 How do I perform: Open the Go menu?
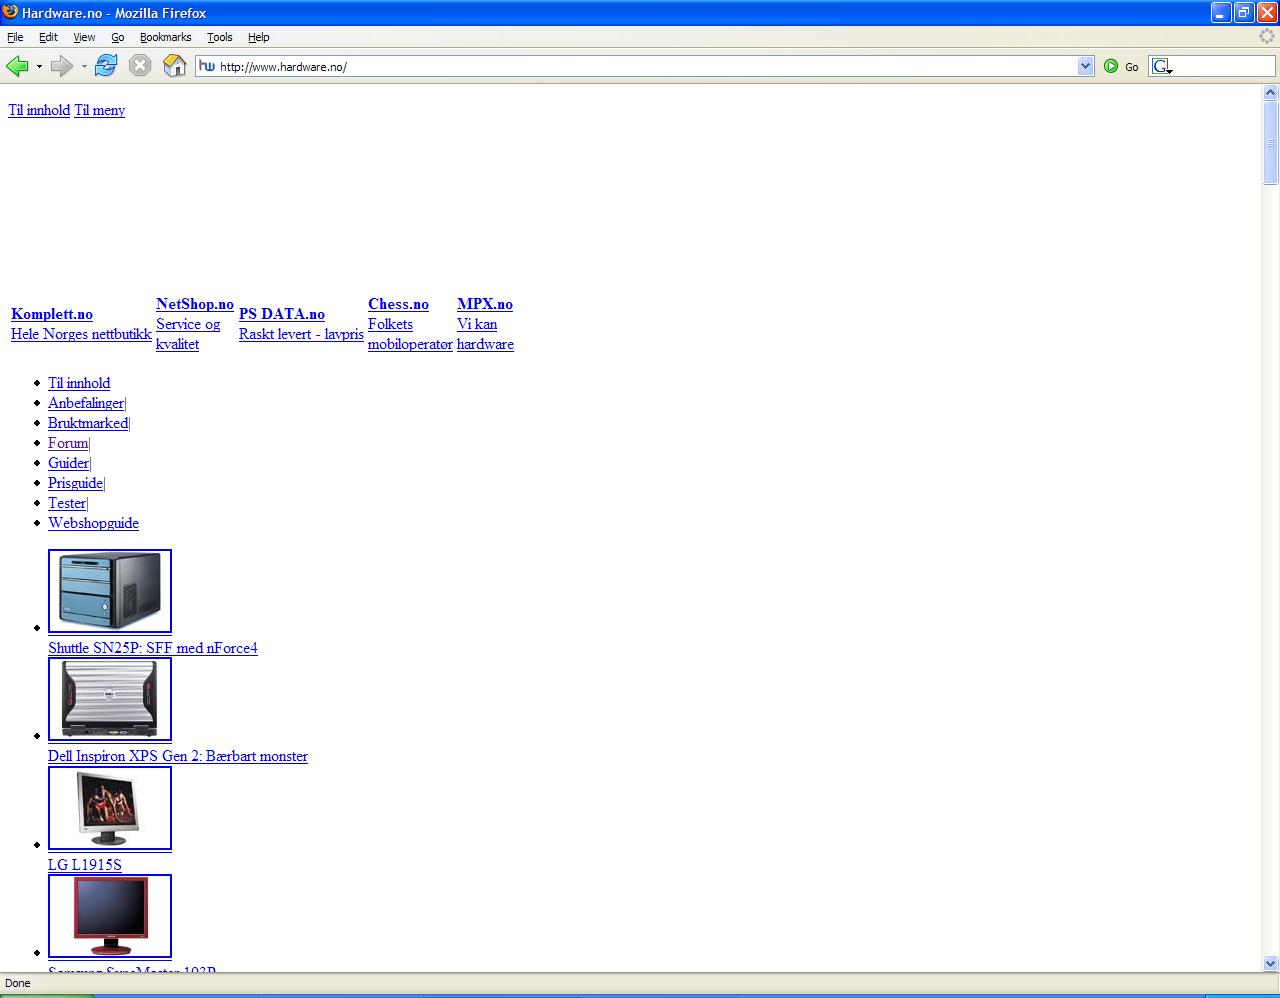[x=118, y=37]
